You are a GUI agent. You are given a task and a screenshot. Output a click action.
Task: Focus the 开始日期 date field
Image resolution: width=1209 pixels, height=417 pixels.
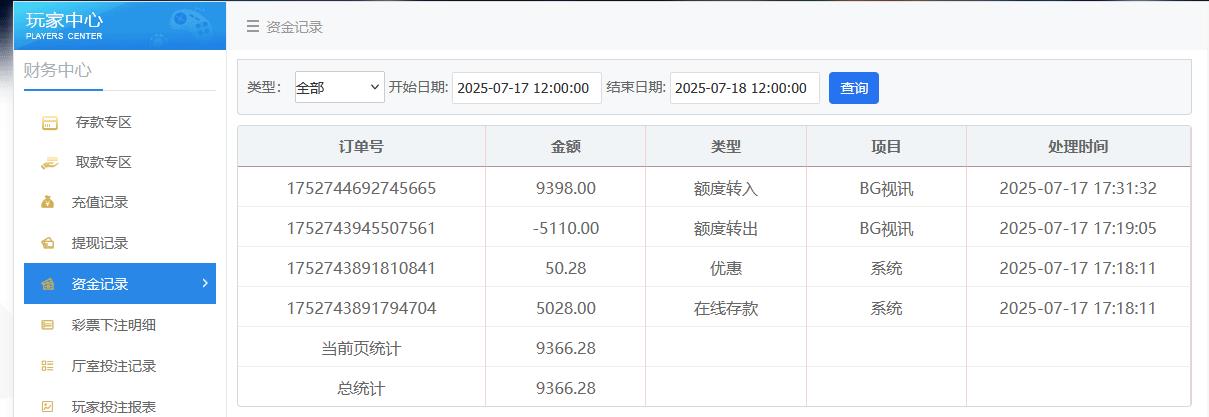[526, 88]
